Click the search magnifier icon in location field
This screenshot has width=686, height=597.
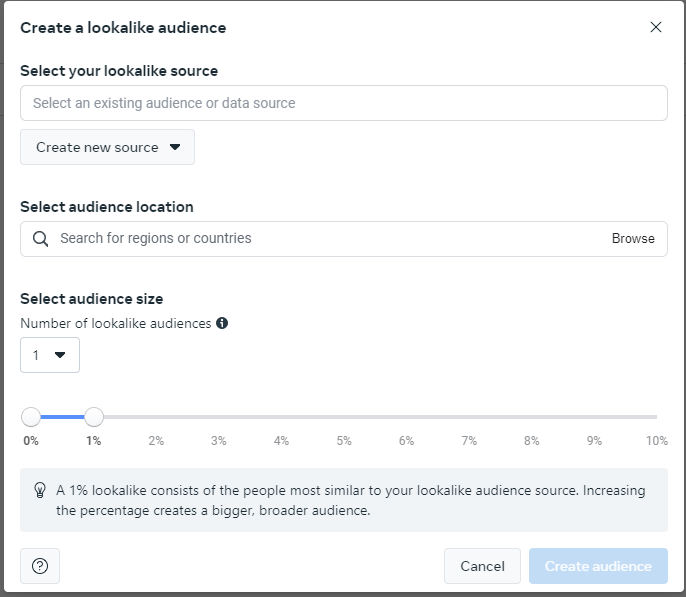pyautogui.click(x=40, y=239)
